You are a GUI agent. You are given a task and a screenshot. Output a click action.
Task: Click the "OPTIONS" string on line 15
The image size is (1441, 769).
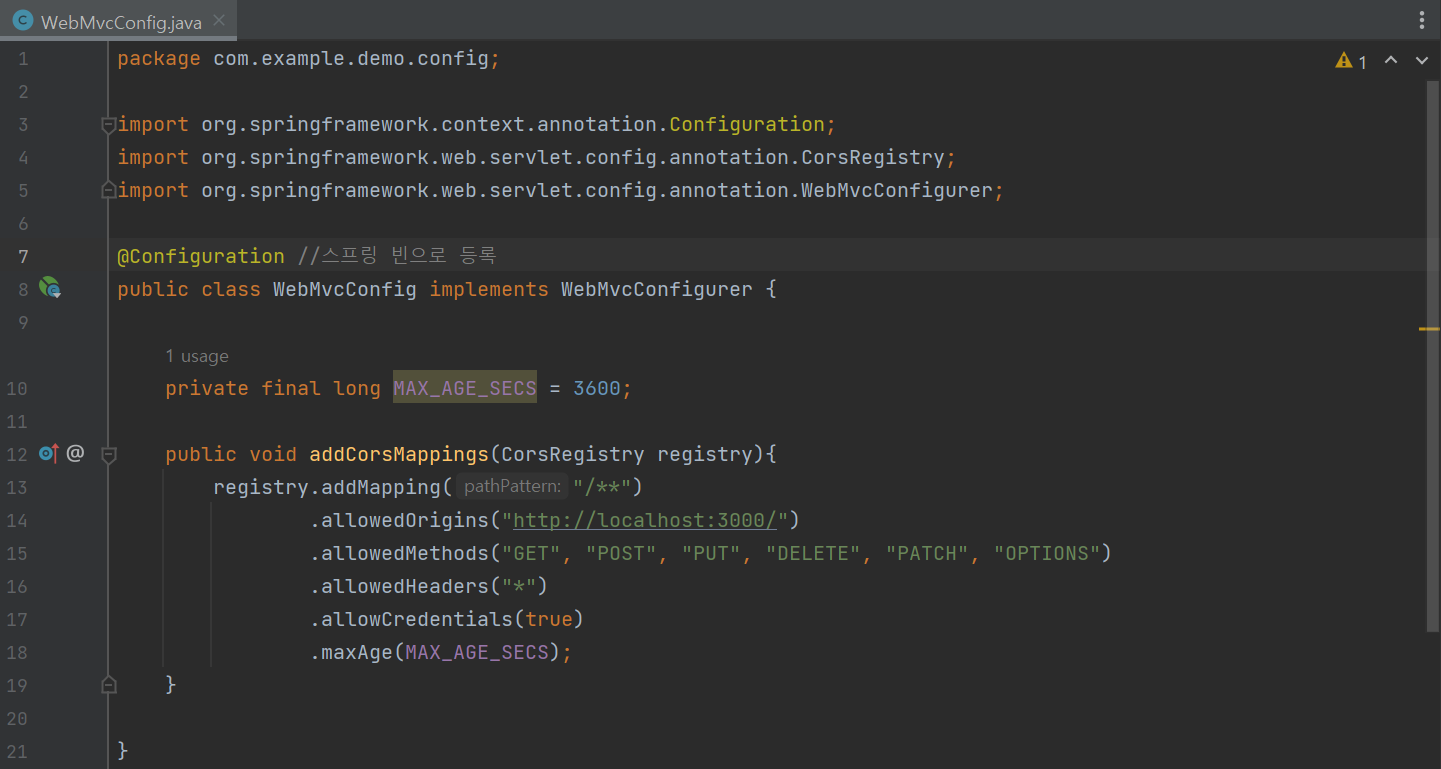(x=1046, y=553)
